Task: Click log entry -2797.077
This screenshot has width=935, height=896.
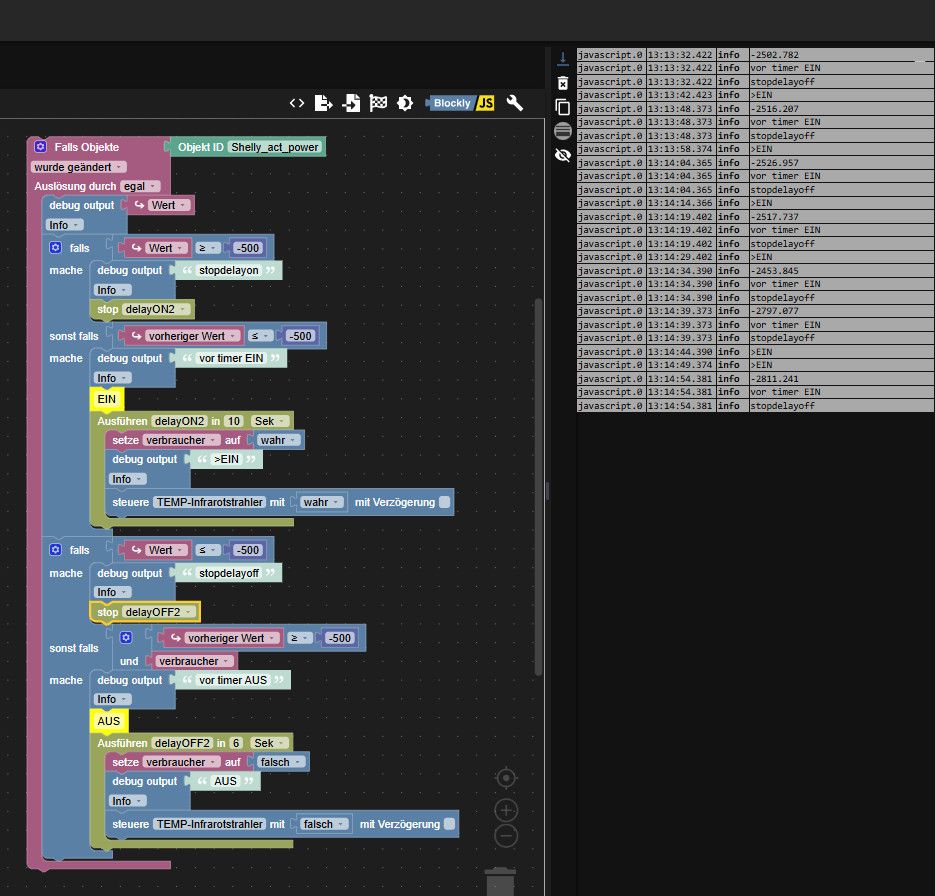Action: (774, 311)
